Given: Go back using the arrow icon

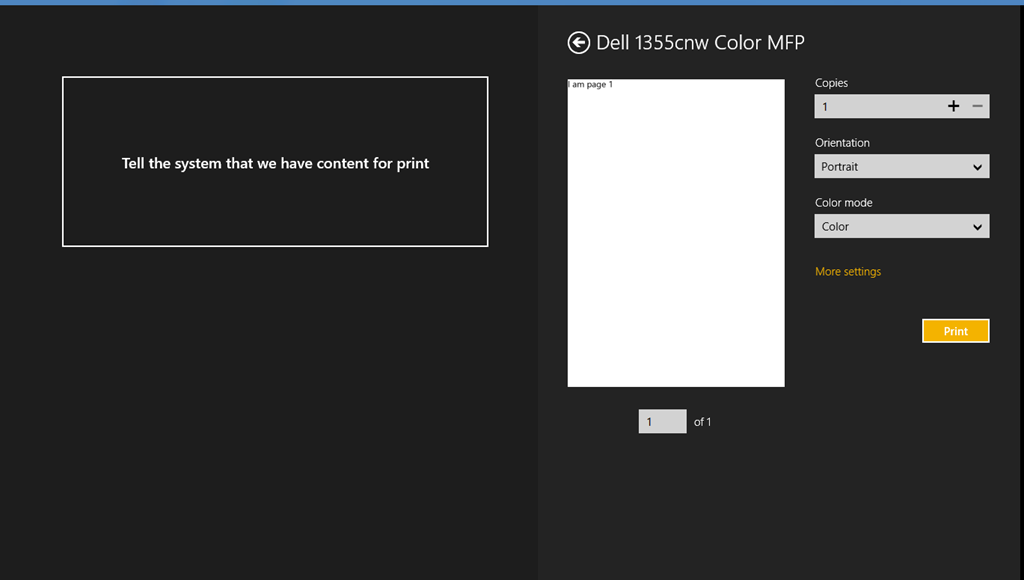Looking at the screenshot, I should point(578,43).
